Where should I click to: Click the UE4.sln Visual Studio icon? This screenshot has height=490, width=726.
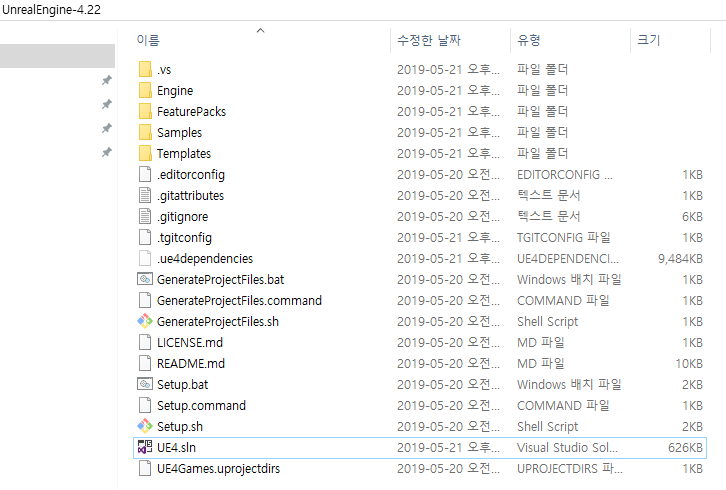coord(145,447)
